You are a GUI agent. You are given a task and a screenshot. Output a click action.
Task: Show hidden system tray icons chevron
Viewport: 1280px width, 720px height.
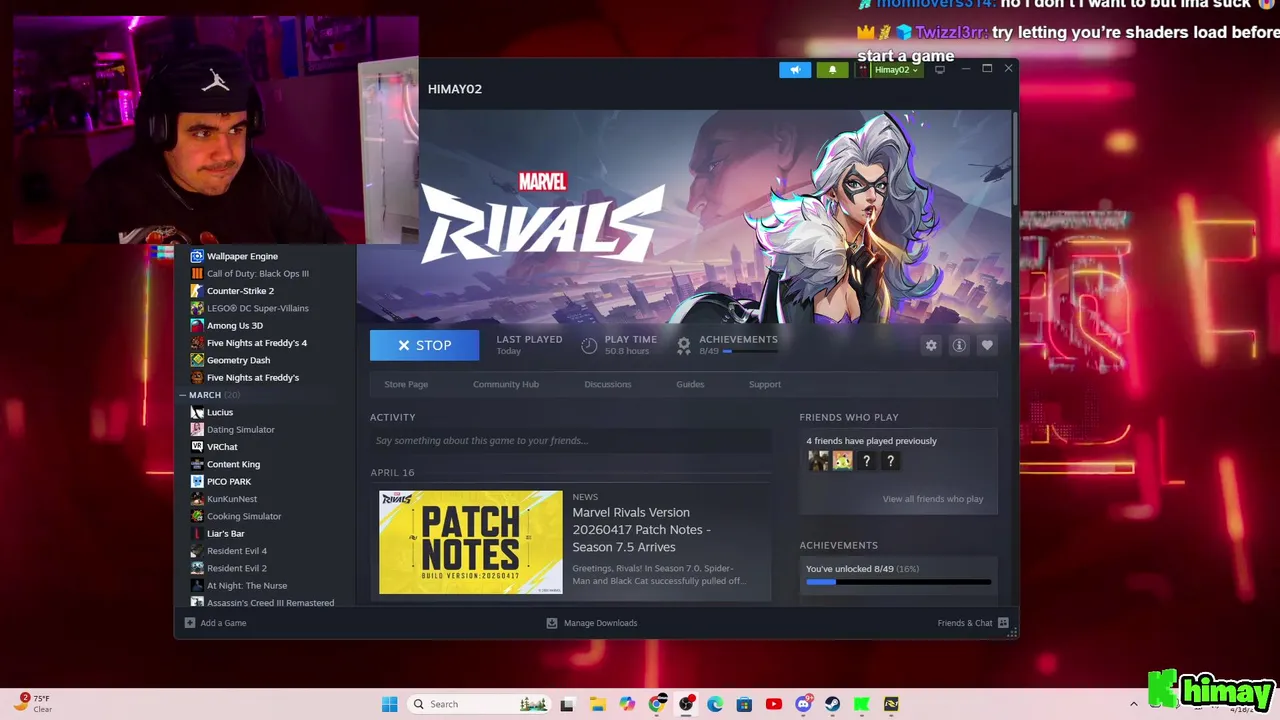click(1133, 704)
